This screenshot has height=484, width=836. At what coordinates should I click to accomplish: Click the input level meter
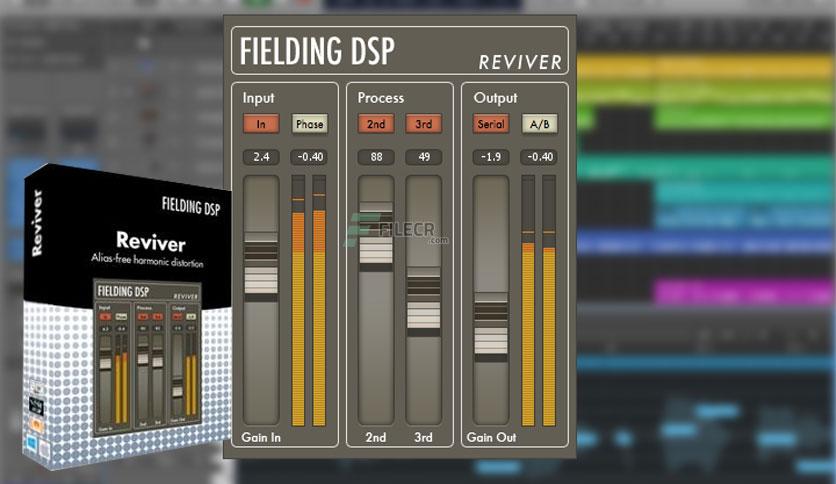click(309, 301)
